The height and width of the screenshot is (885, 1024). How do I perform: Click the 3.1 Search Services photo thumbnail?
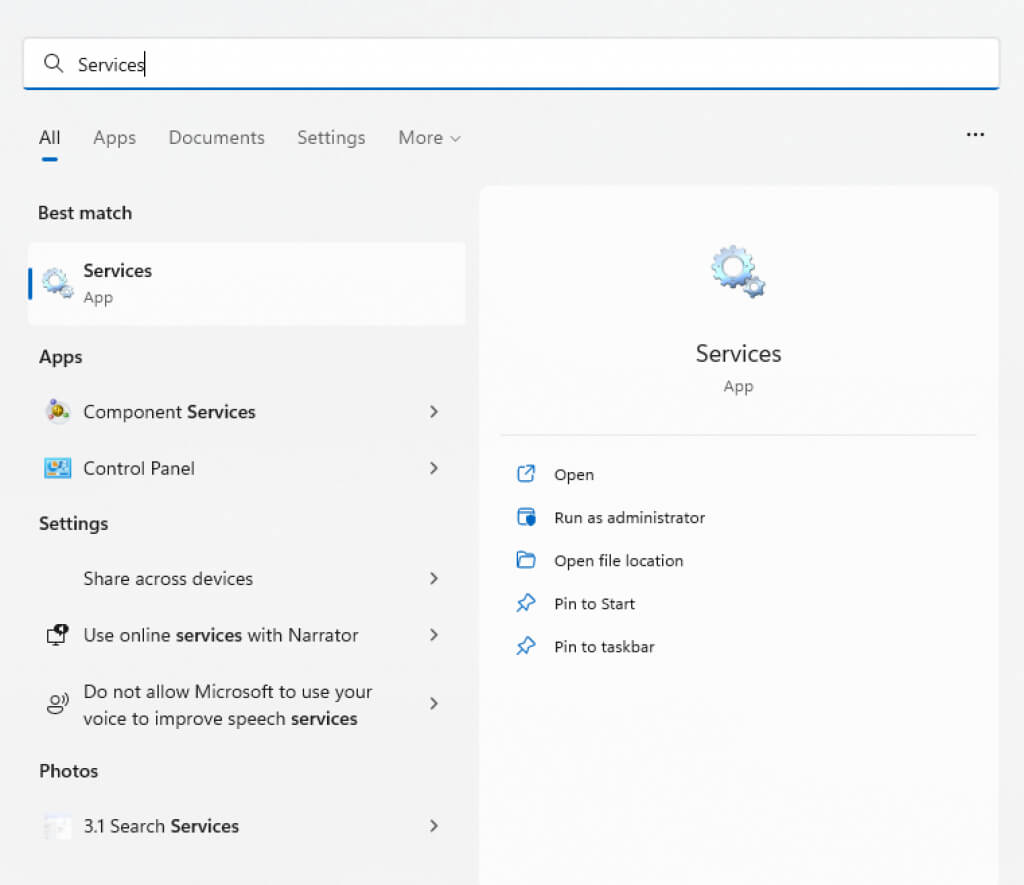click(57, 826)
